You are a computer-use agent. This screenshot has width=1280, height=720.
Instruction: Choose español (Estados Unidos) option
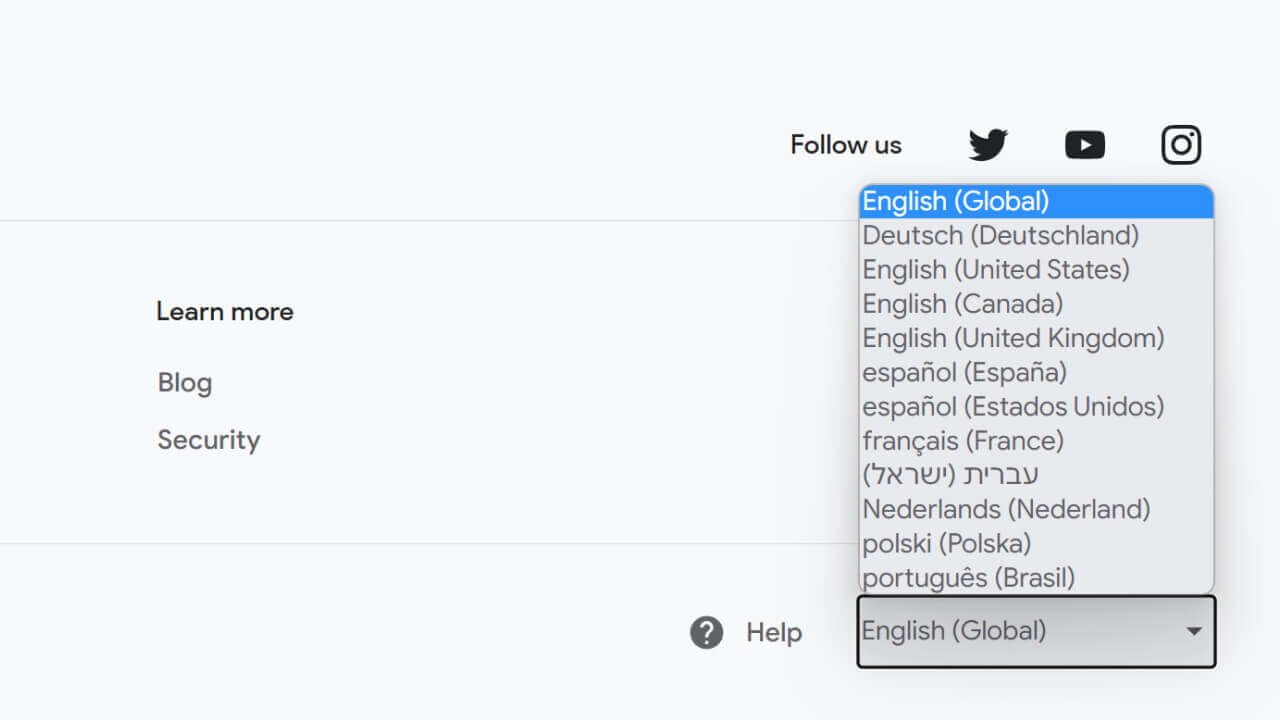[x=1036, y=406]
